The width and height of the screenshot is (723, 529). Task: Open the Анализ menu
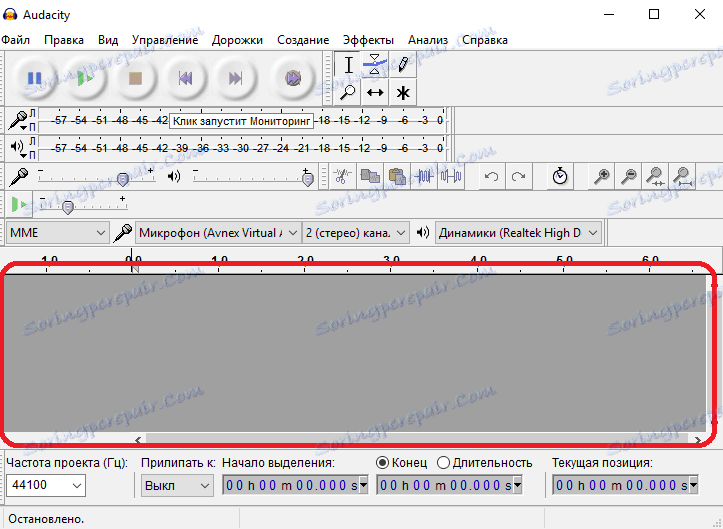coord(428,40)
